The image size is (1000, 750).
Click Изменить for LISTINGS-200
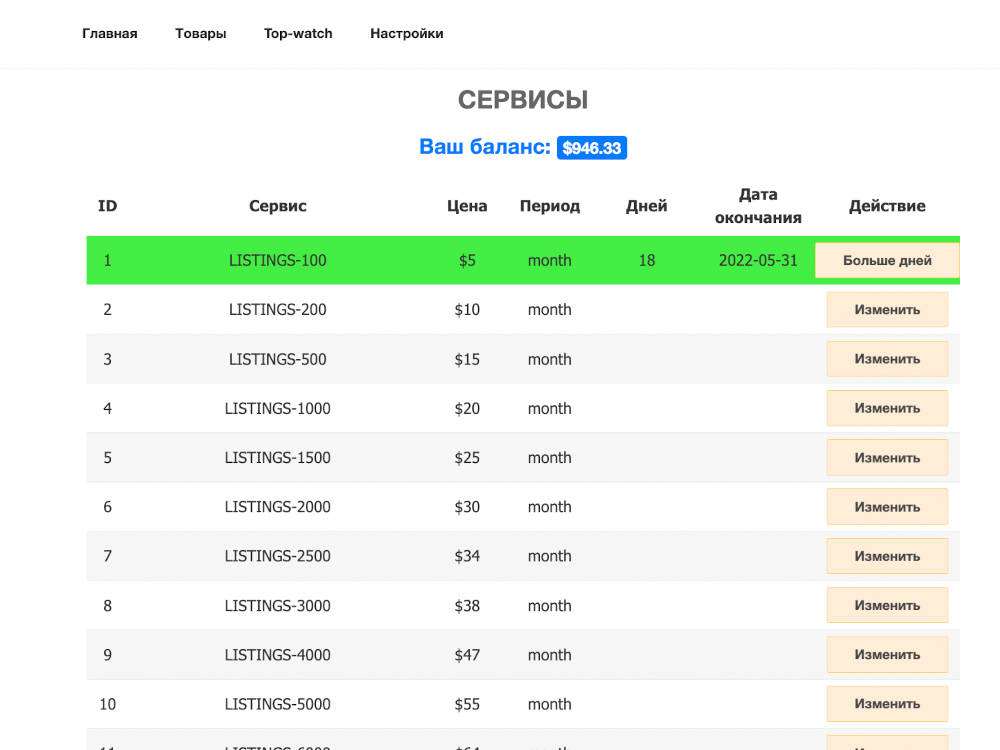pyautogui.click(x=887, y=309)
